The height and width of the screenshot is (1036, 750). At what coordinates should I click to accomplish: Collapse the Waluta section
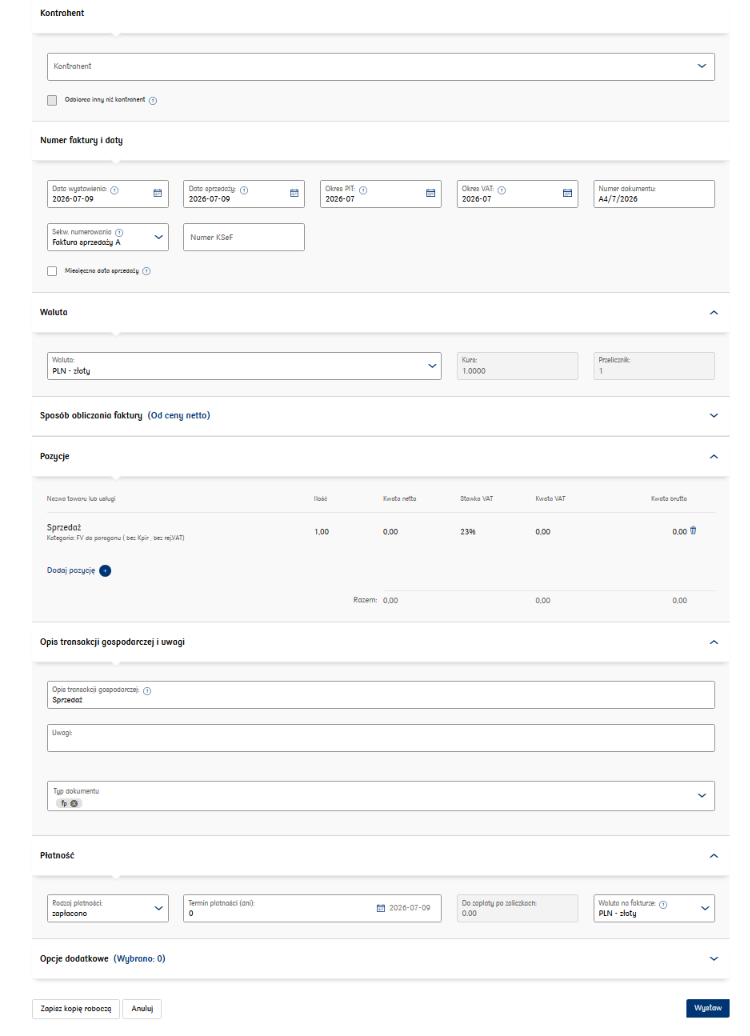(714, 313)
